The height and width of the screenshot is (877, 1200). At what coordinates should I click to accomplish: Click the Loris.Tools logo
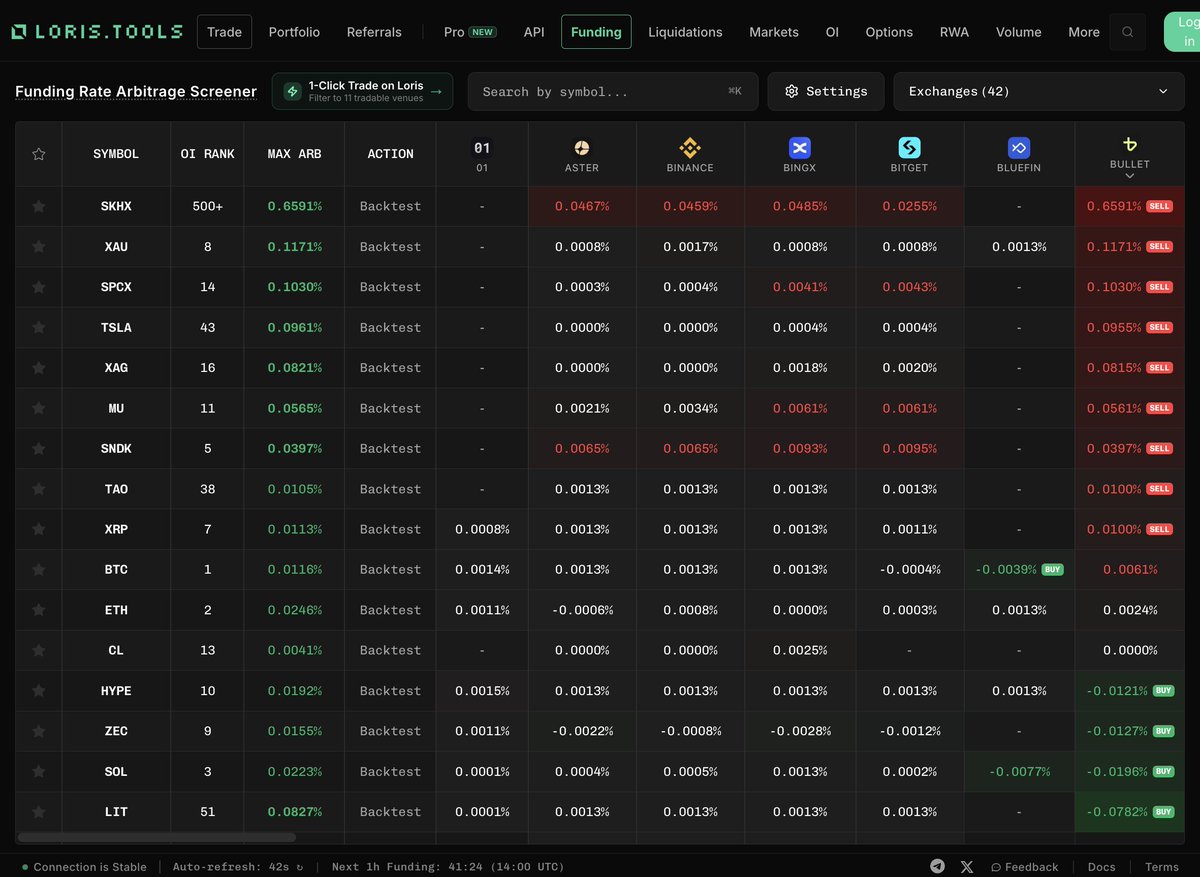click(97, 32)
